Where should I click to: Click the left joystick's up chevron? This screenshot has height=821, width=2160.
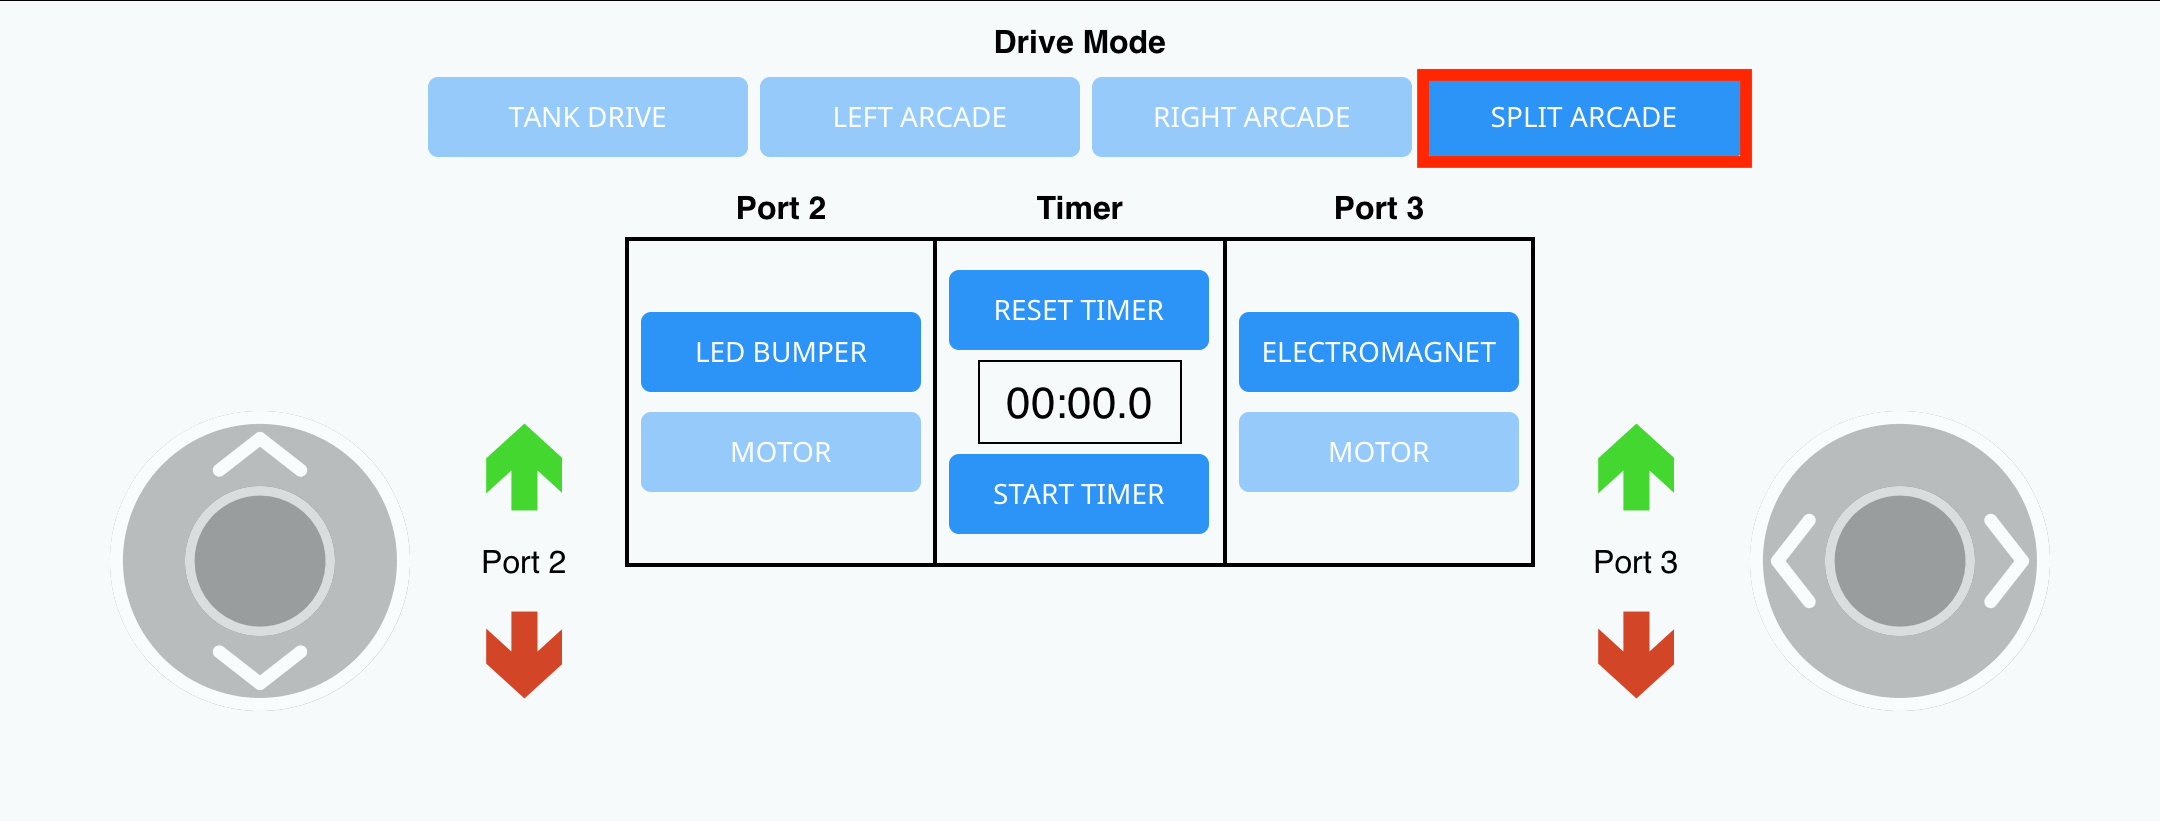258,453
